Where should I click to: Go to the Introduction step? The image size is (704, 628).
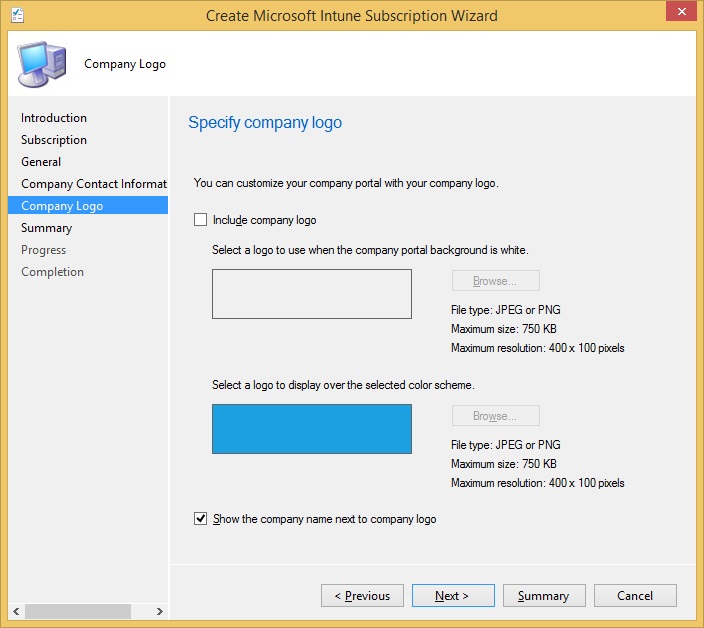click(54, 118)
